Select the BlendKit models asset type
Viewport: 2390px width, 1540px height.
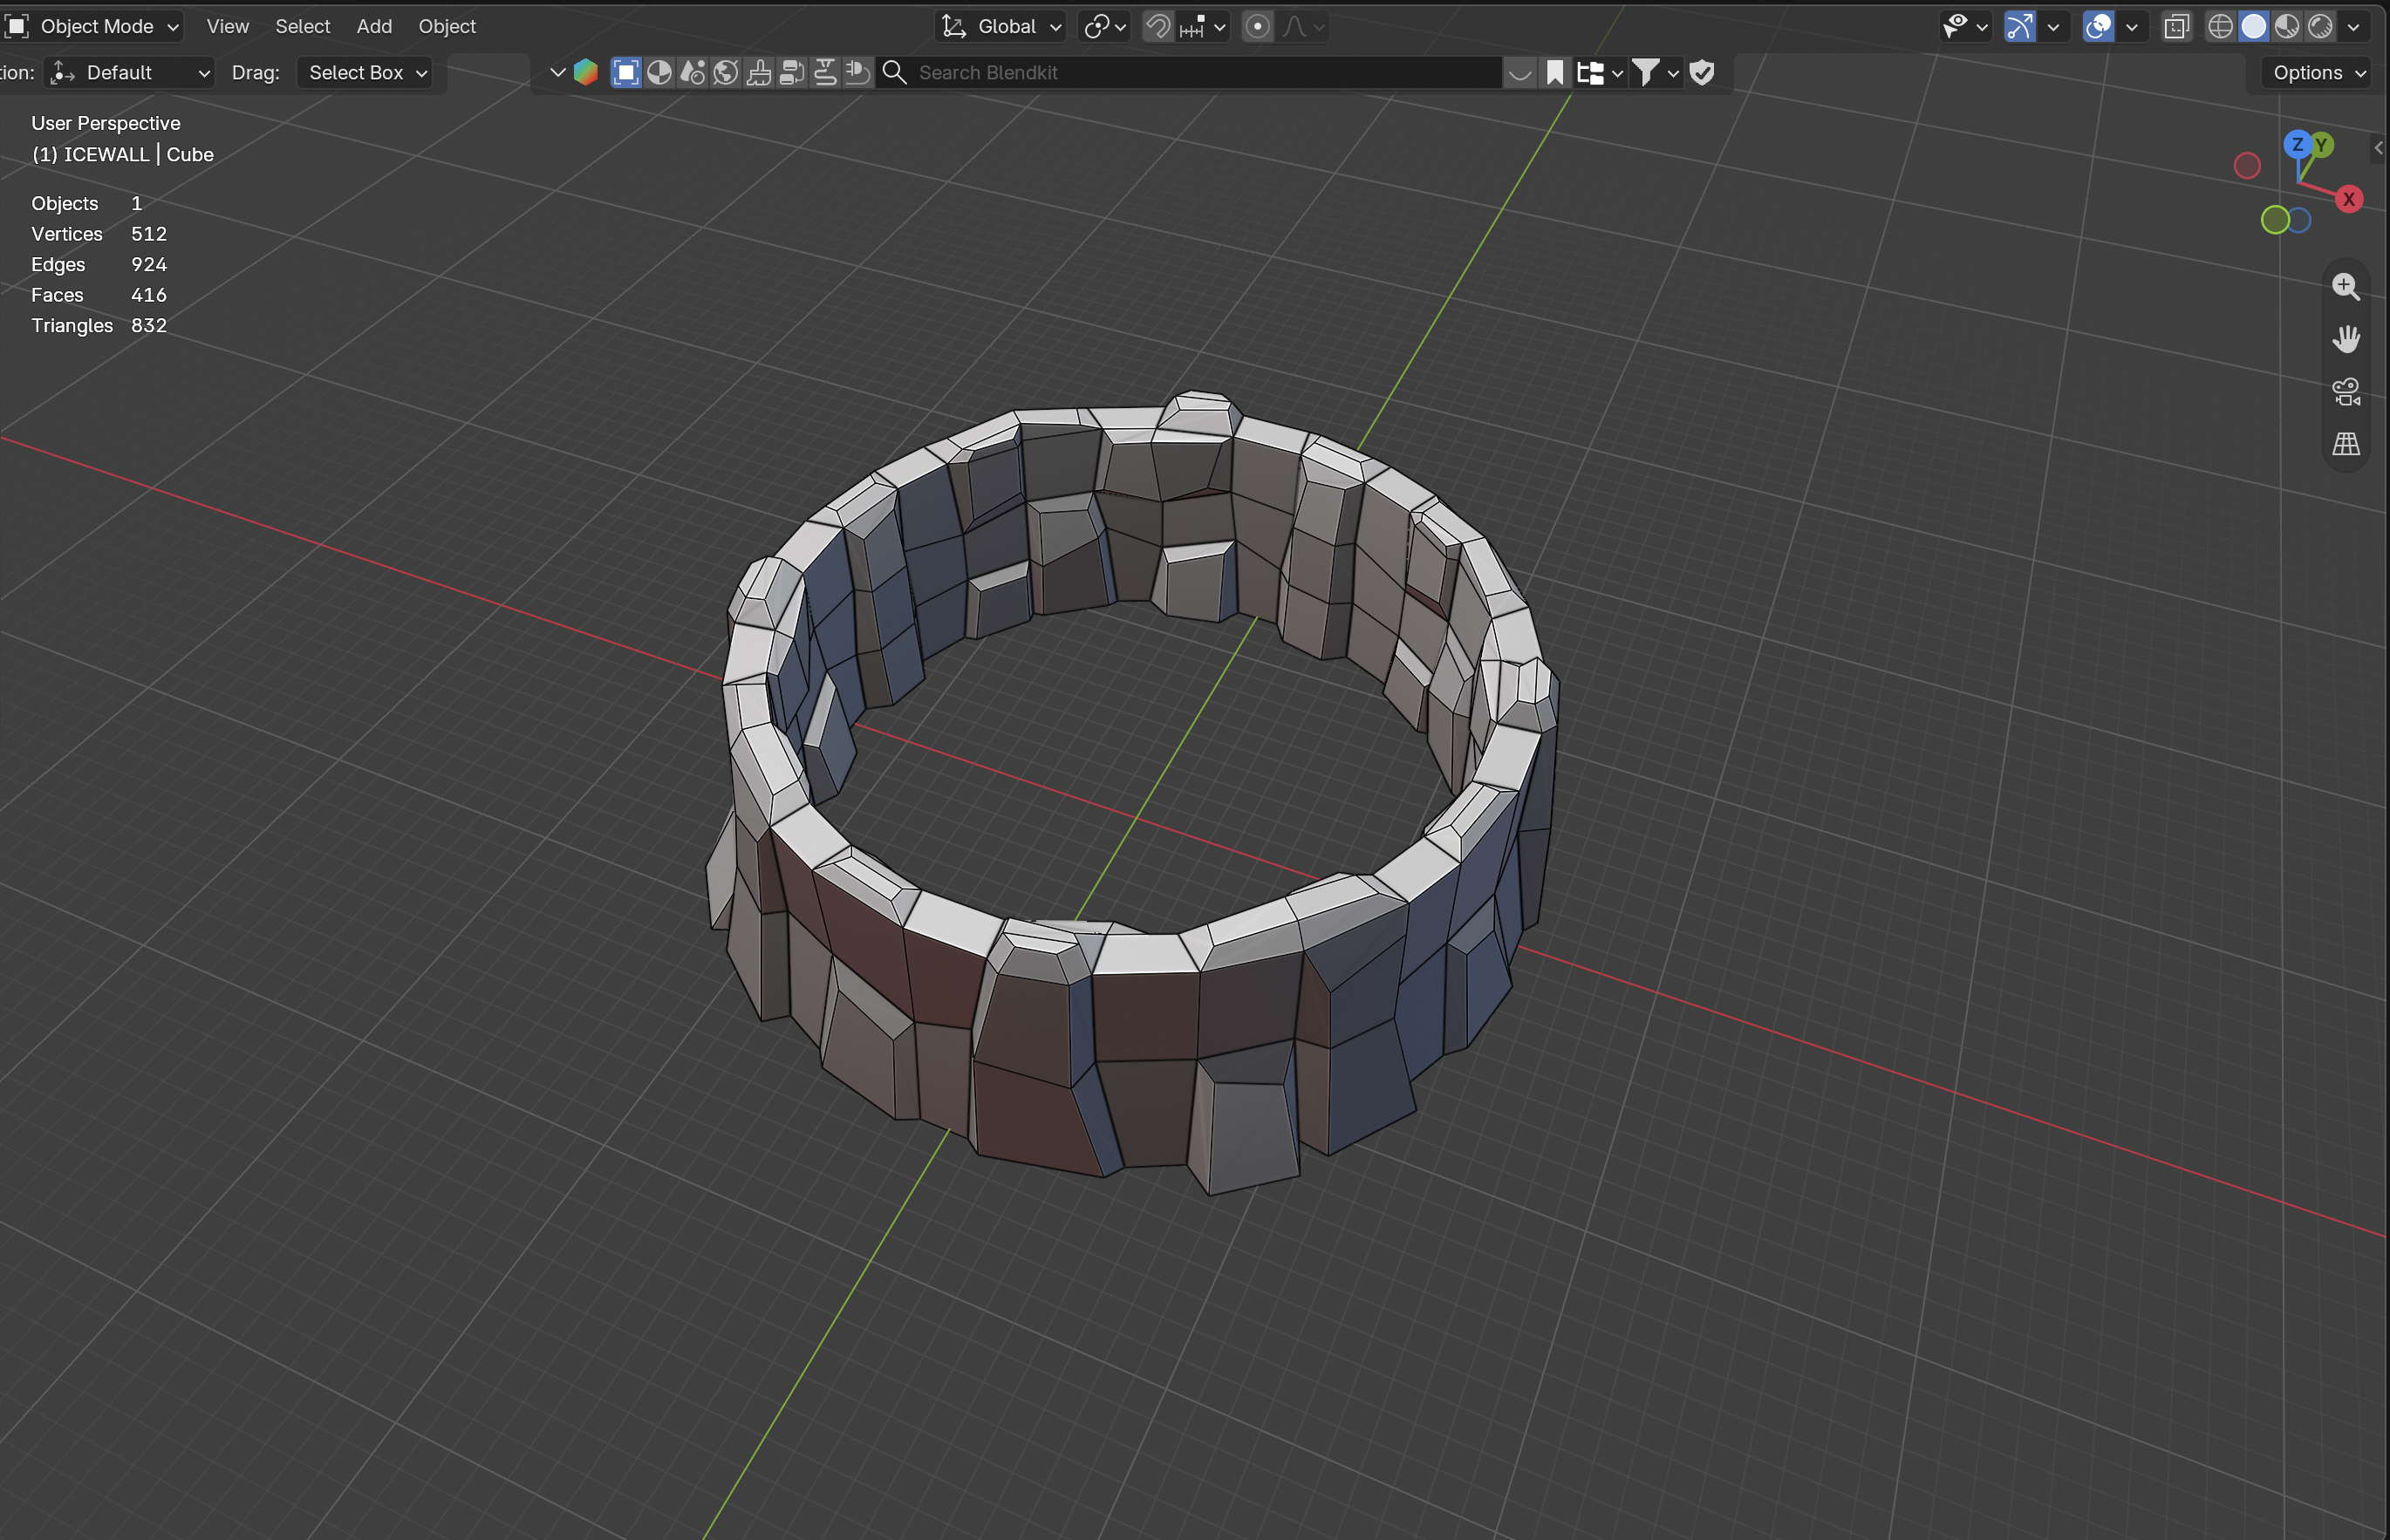tap(626, 72)
